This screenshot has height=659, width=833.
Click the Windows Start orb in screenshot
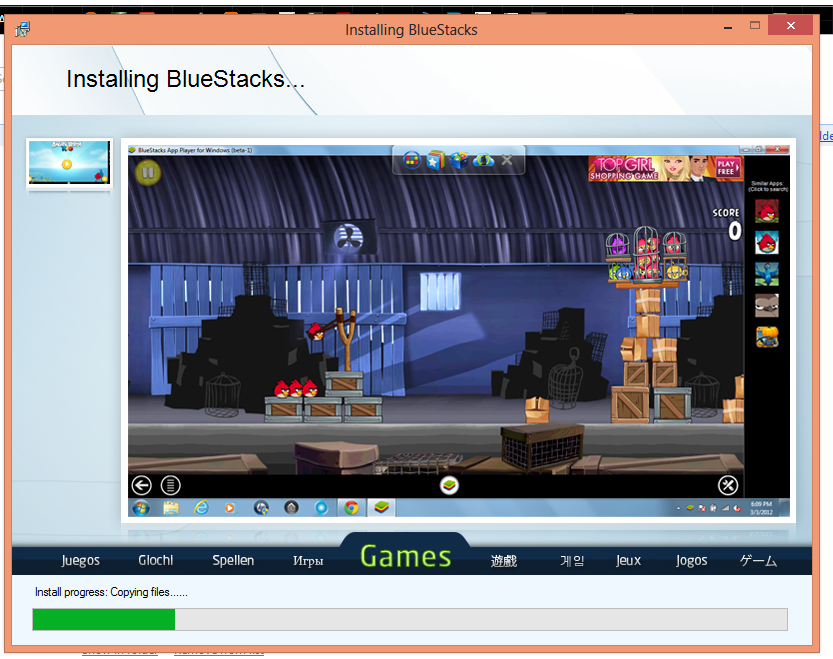141,508
